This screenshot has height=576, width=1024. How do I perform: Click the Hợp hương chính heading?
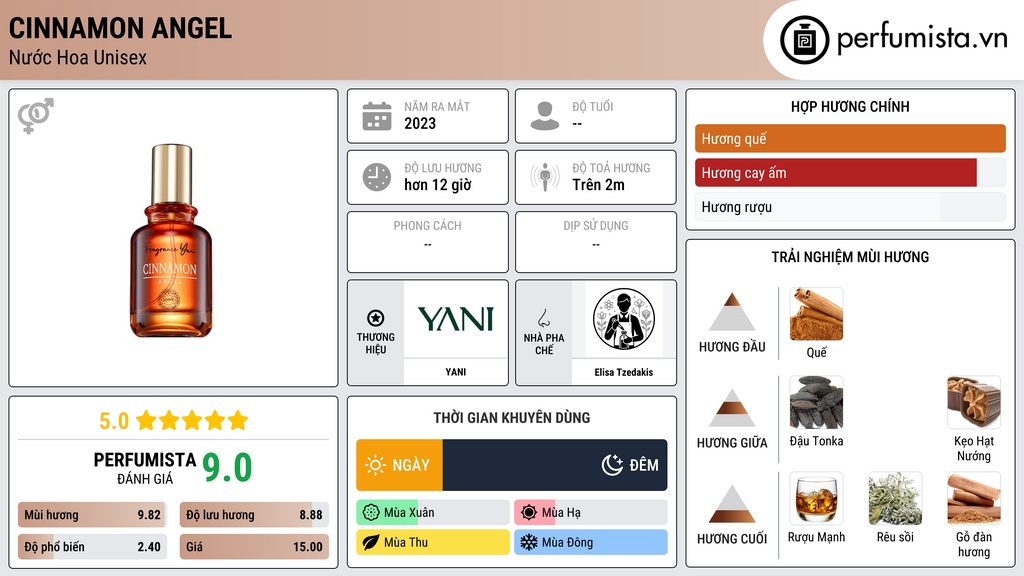(850, 106)
